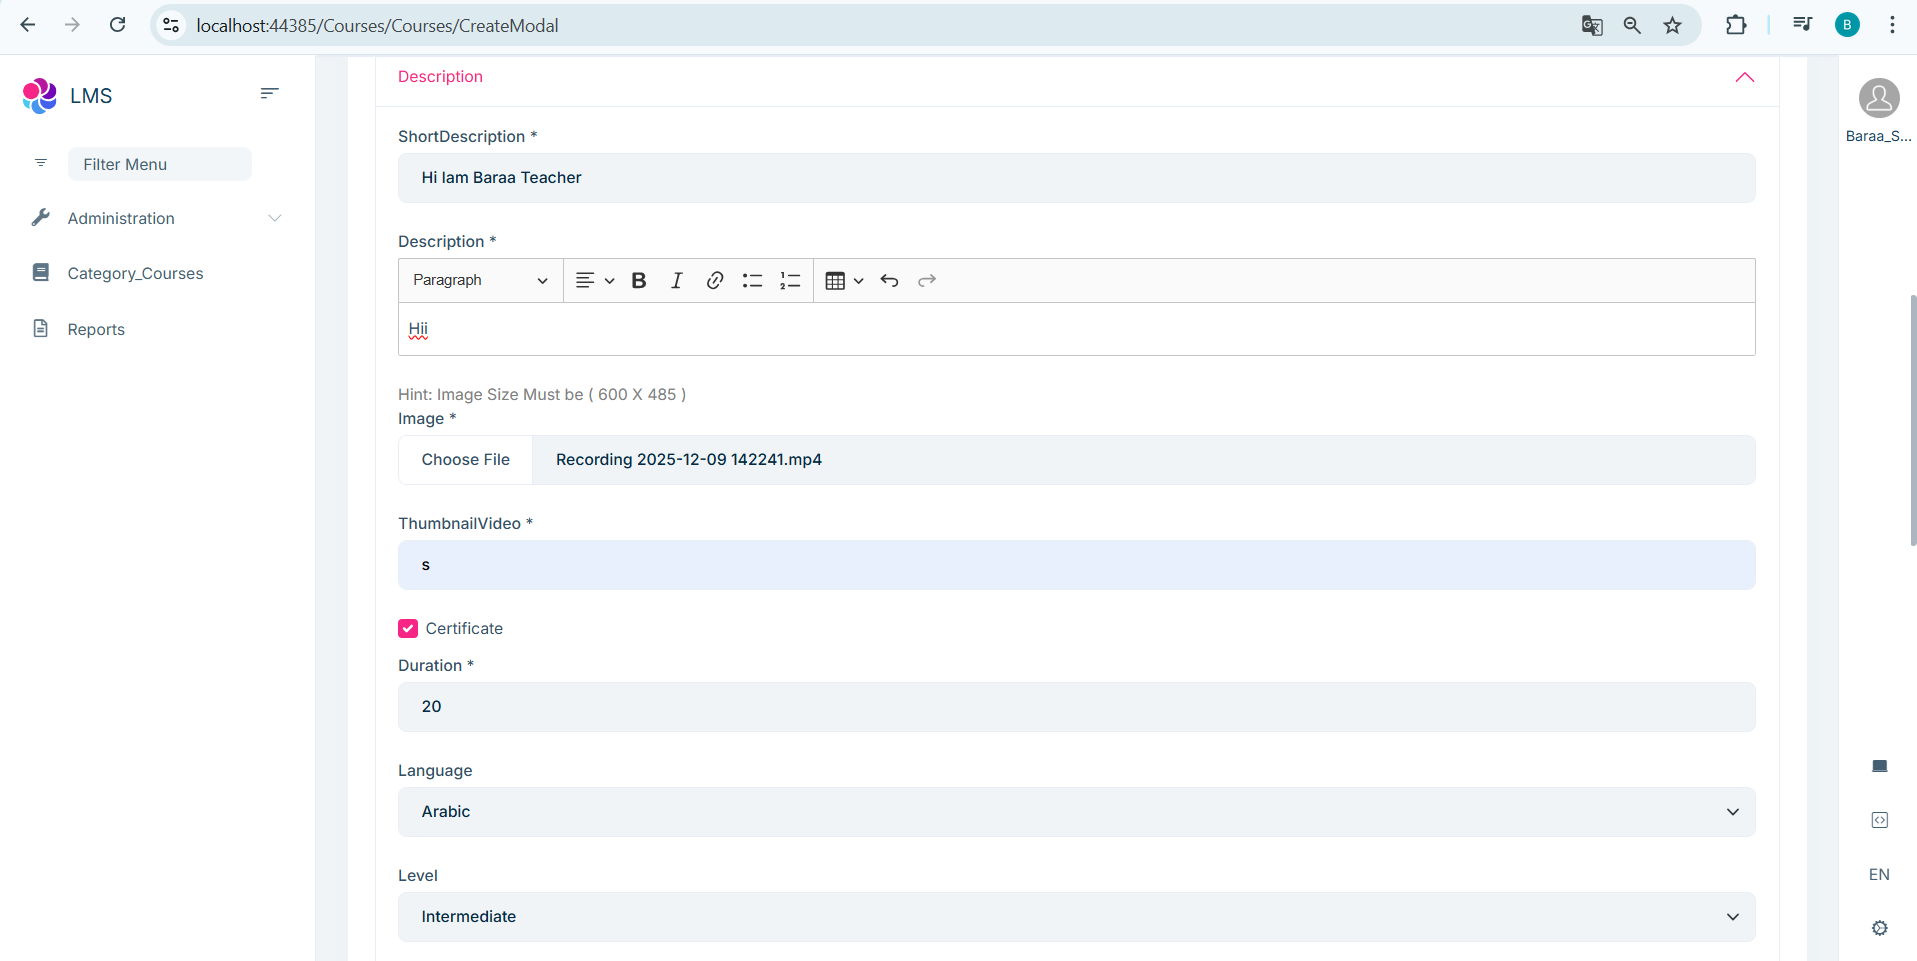Collapse the LMS sidebar menu icon
Image resolution: width=1917 pixels, height=961 pixels.
point(269,93)
